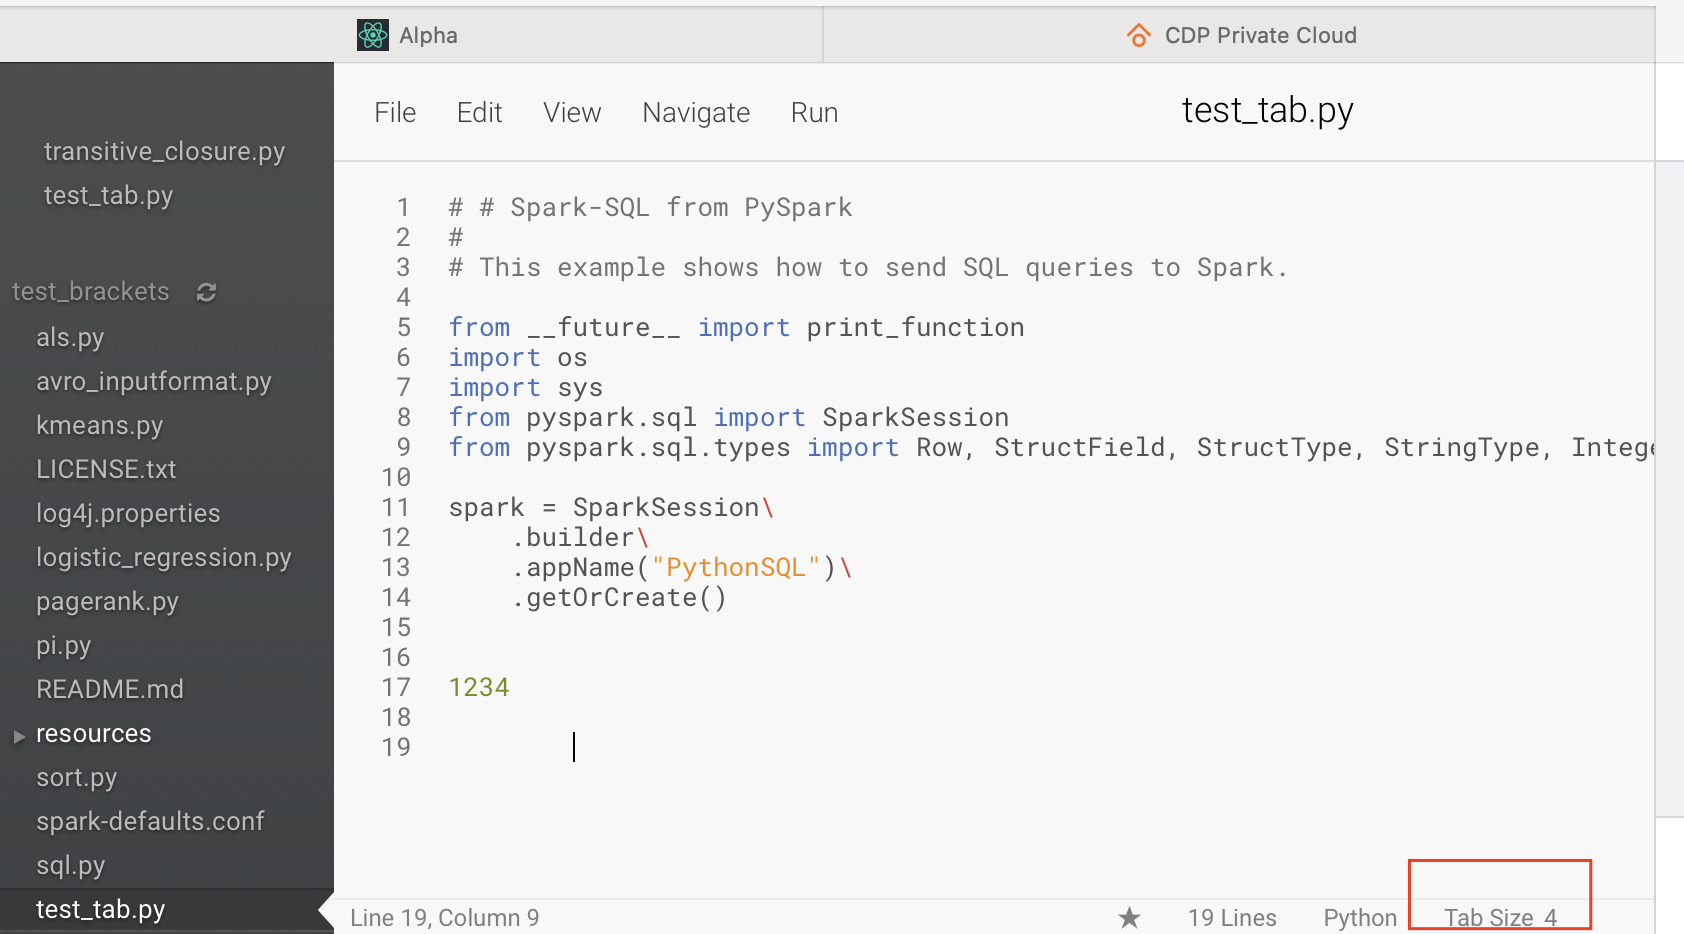The width and height of the screenshot is (1684, 934).
Task: Click the black arrow marker beside test_tab.py
Action: point(322,910)
